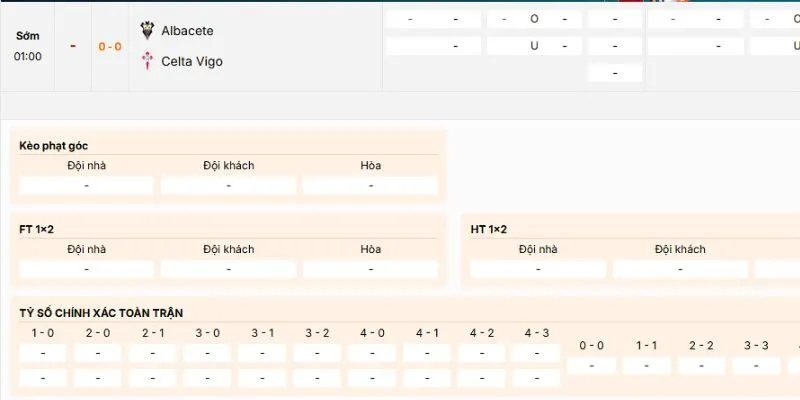Choose Đội khách odds in FT 1×2

coord(228,269)
